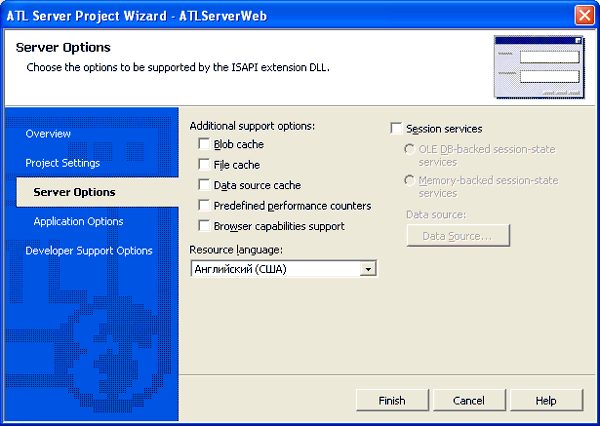The height and width of the screenshot is (426, 600).
Task: Open the Resource language dropdown arrow
Action: (x=368, y=269)
